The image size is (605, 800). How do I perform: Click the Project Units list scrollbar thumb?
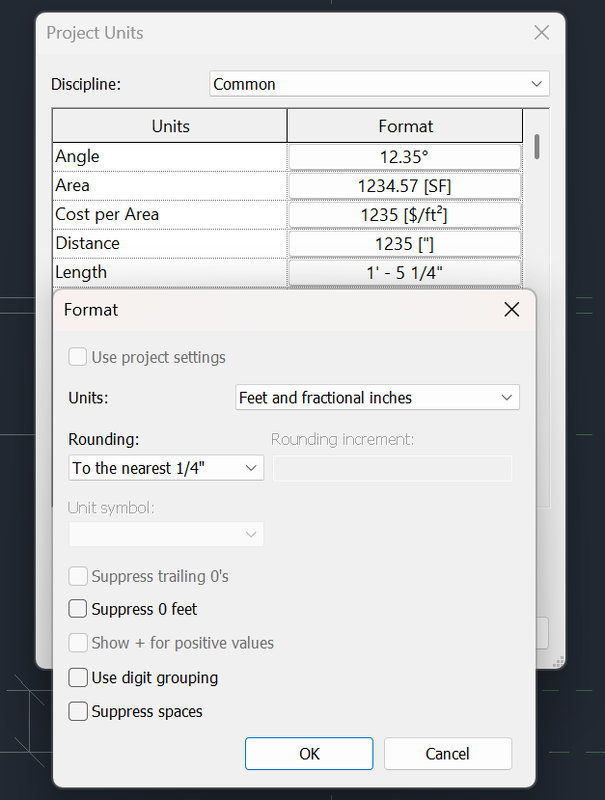pyautogui.click(x=537, y=147)
